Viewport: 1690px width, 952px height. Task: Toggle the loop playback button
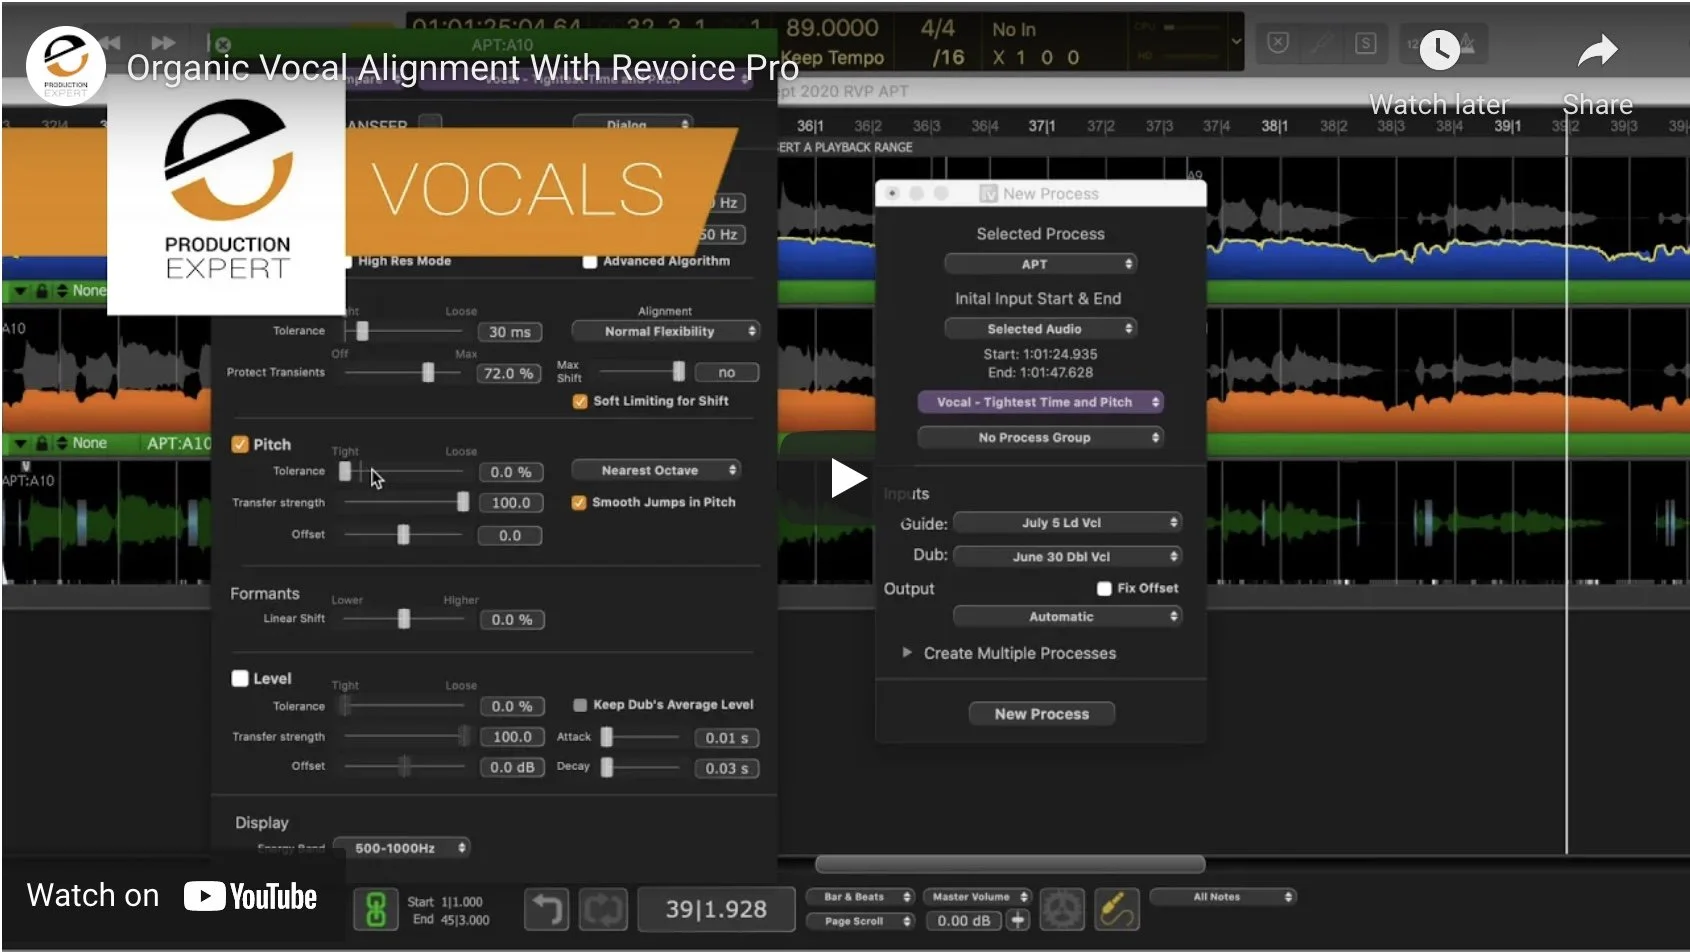pos(605,909)
